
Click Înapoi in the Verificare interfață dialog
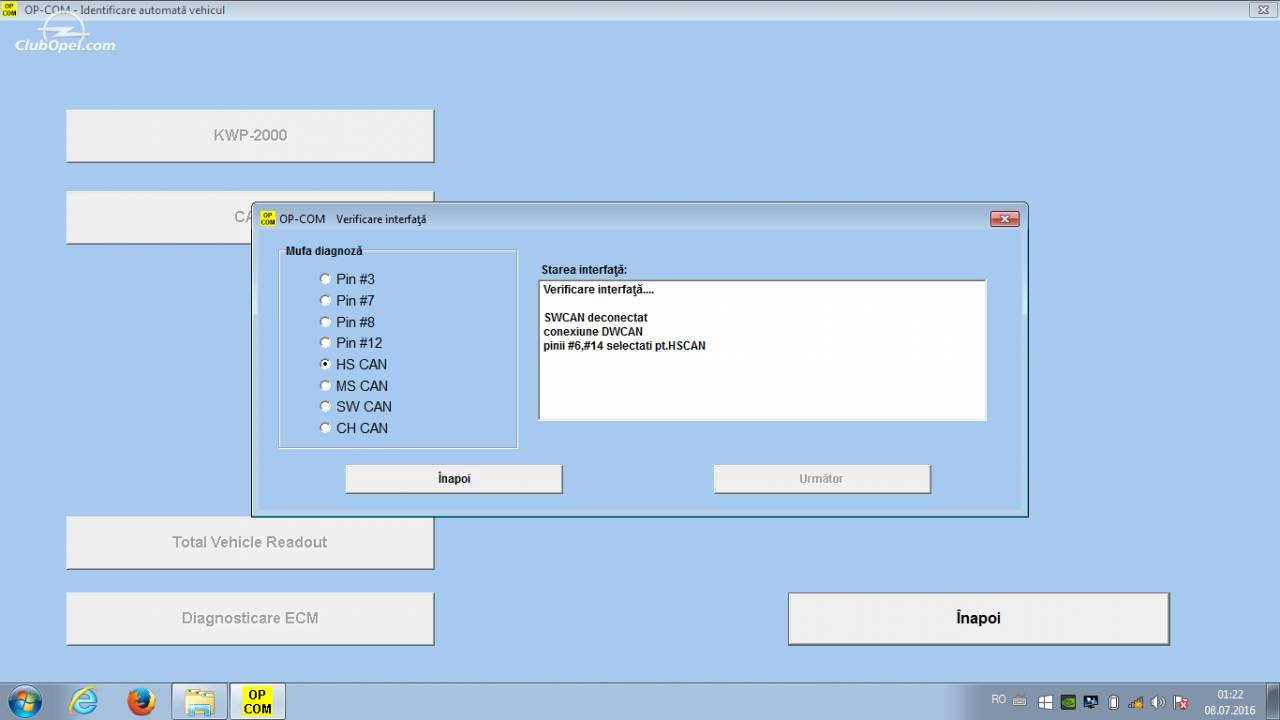coord(454,479)
